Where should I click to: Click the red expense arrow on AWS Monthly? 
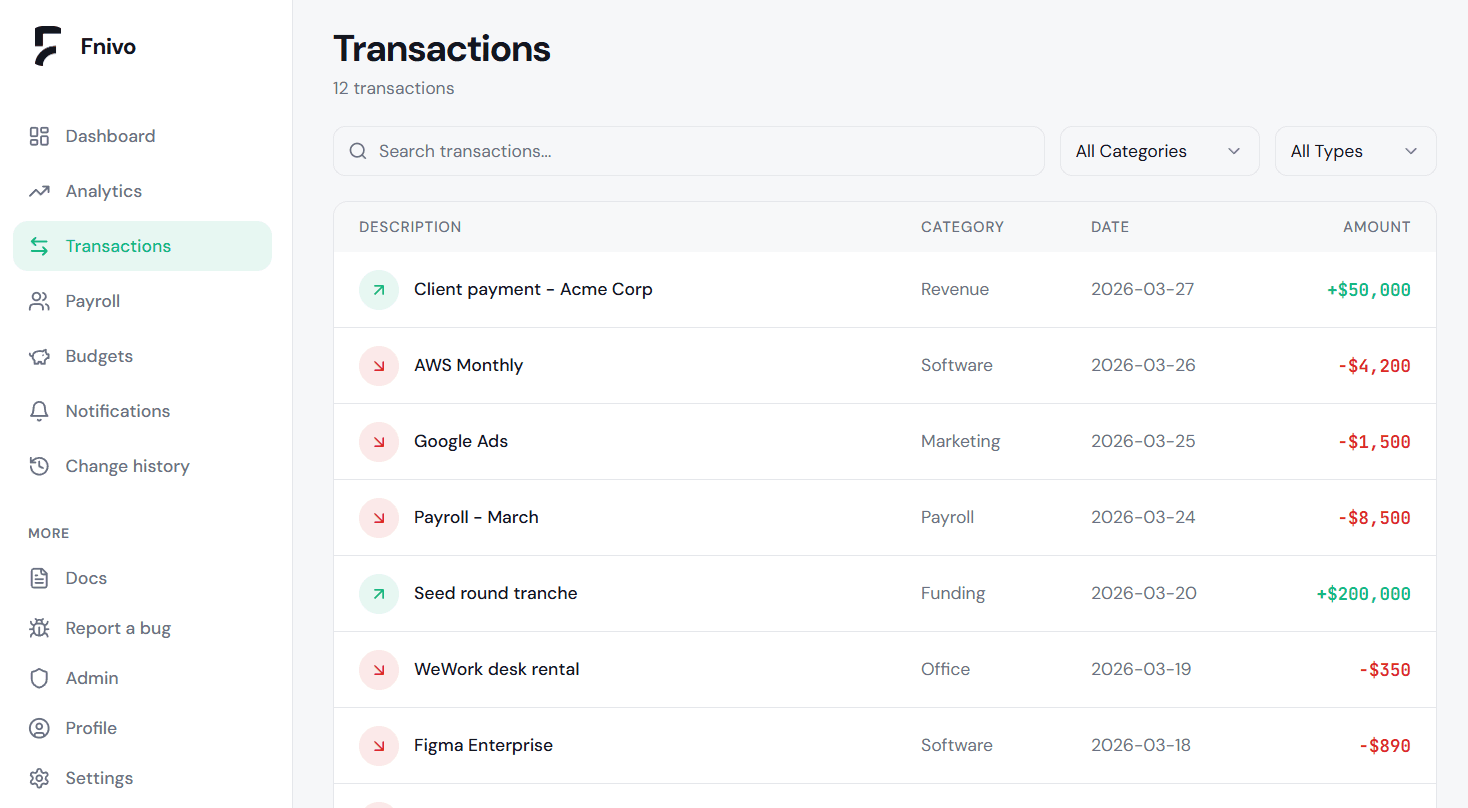click(x=378, y=365)
